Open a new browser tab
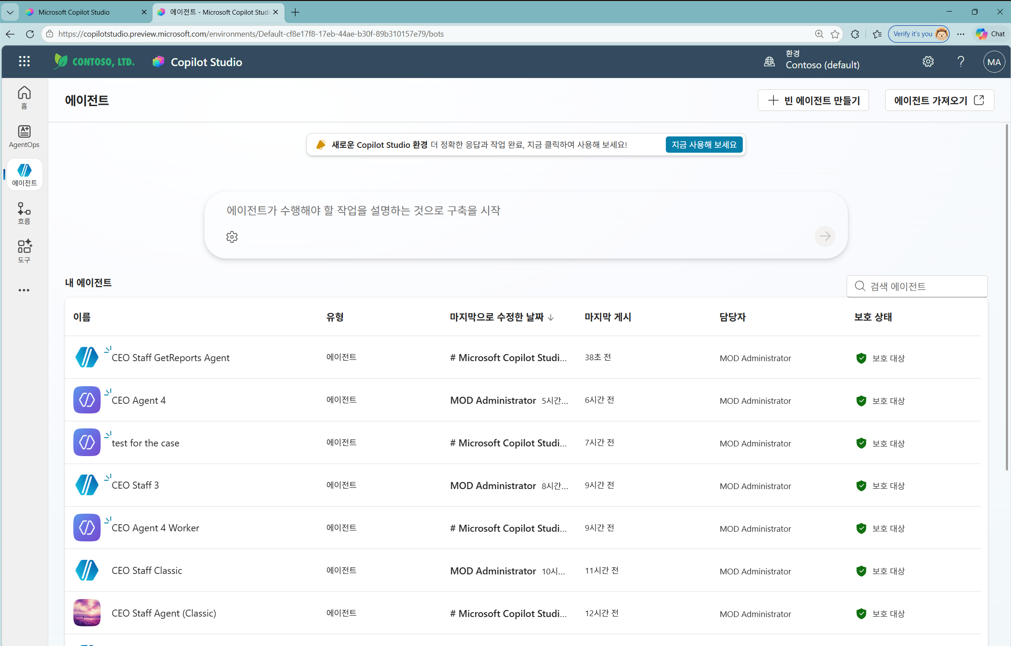Screen dimensions: 1011x646 pos(295,12)
